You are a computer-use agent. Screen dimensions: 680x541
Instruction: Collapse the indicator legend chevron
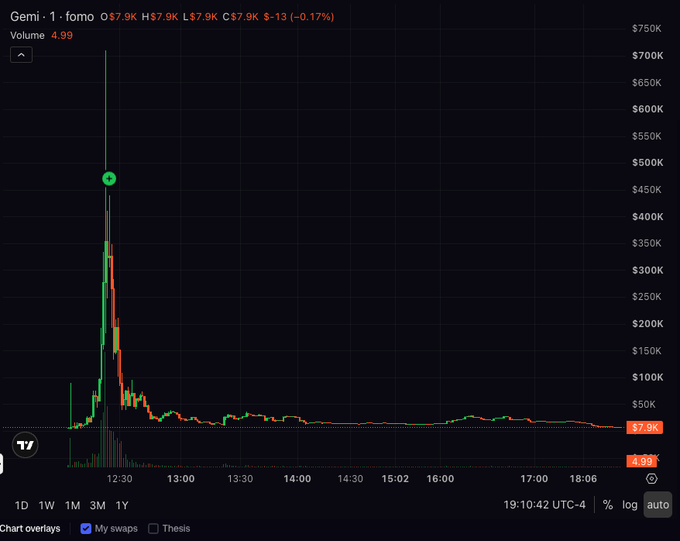tap(21, 55)
